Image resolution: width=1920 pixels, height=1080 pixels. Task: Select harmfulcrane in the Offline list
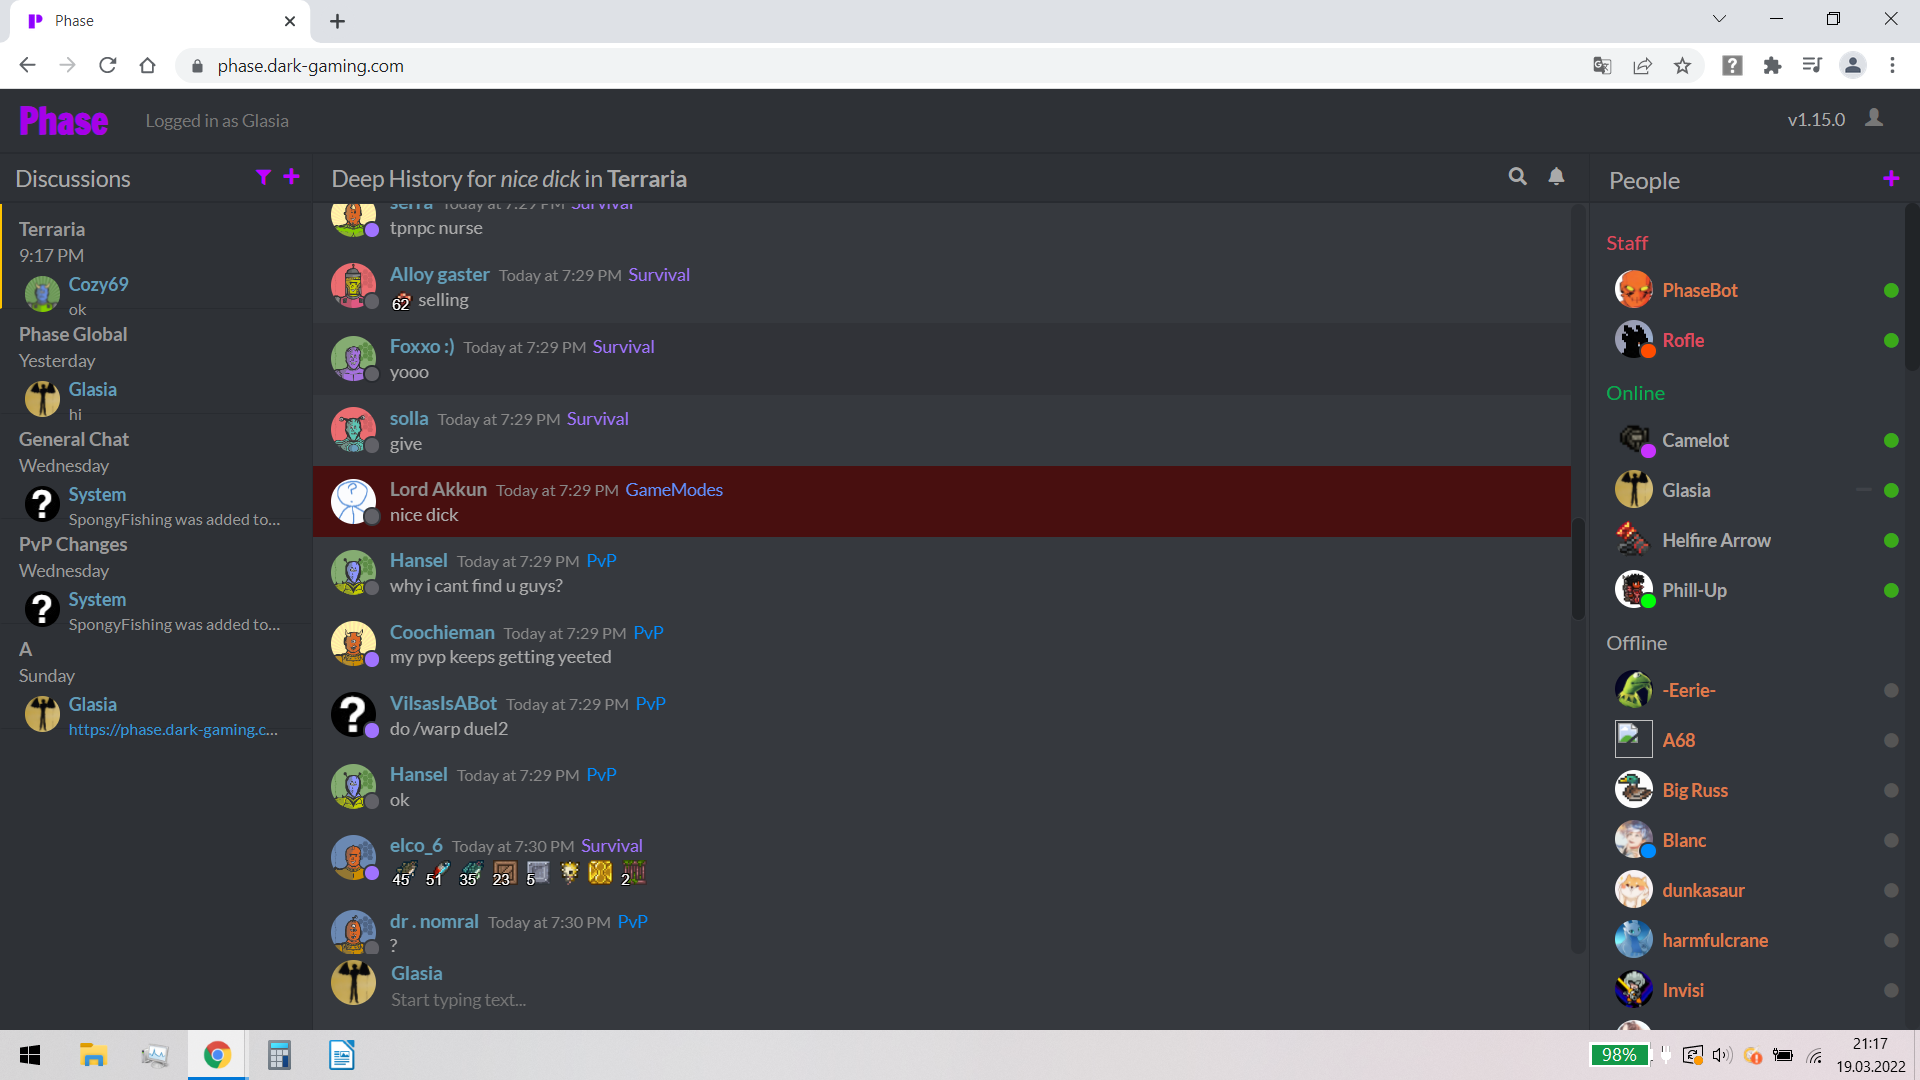click(x=1715, y=940)
